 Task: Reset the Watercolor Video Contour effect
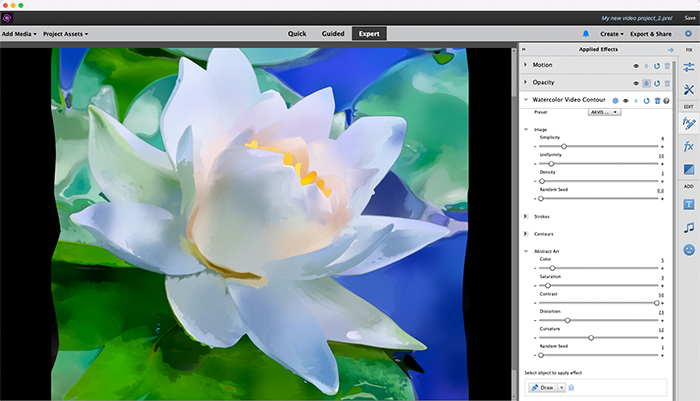click(646, 100)
